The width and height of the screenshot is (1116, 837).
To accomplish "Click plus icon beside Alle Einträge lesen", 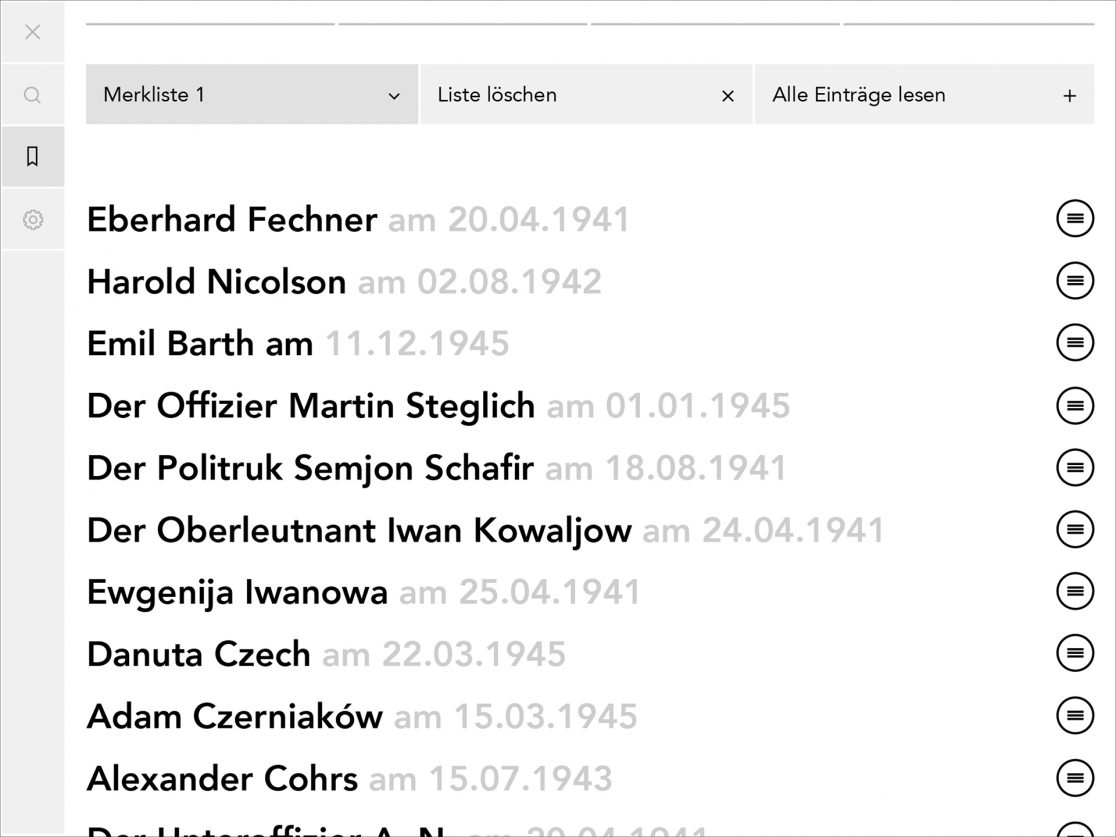I will [1069, 96].
